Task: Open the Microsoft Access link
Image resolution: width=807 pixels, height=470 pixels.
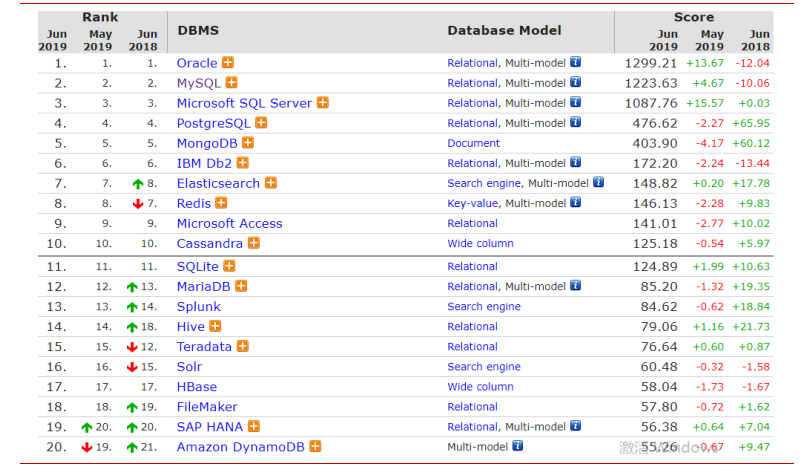Action: pos(230,224)
